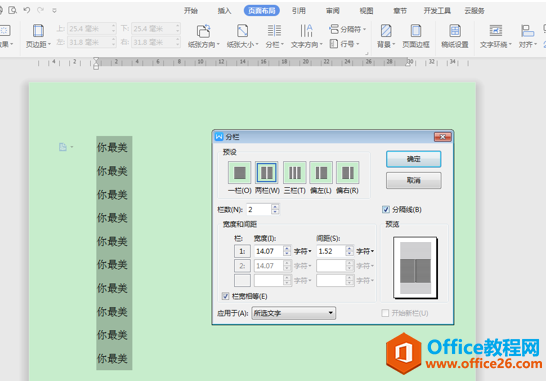This screenshot has width=549, height=381.
Task: Open the 文字环绕 text wrap tool
Action: [495, 36]
